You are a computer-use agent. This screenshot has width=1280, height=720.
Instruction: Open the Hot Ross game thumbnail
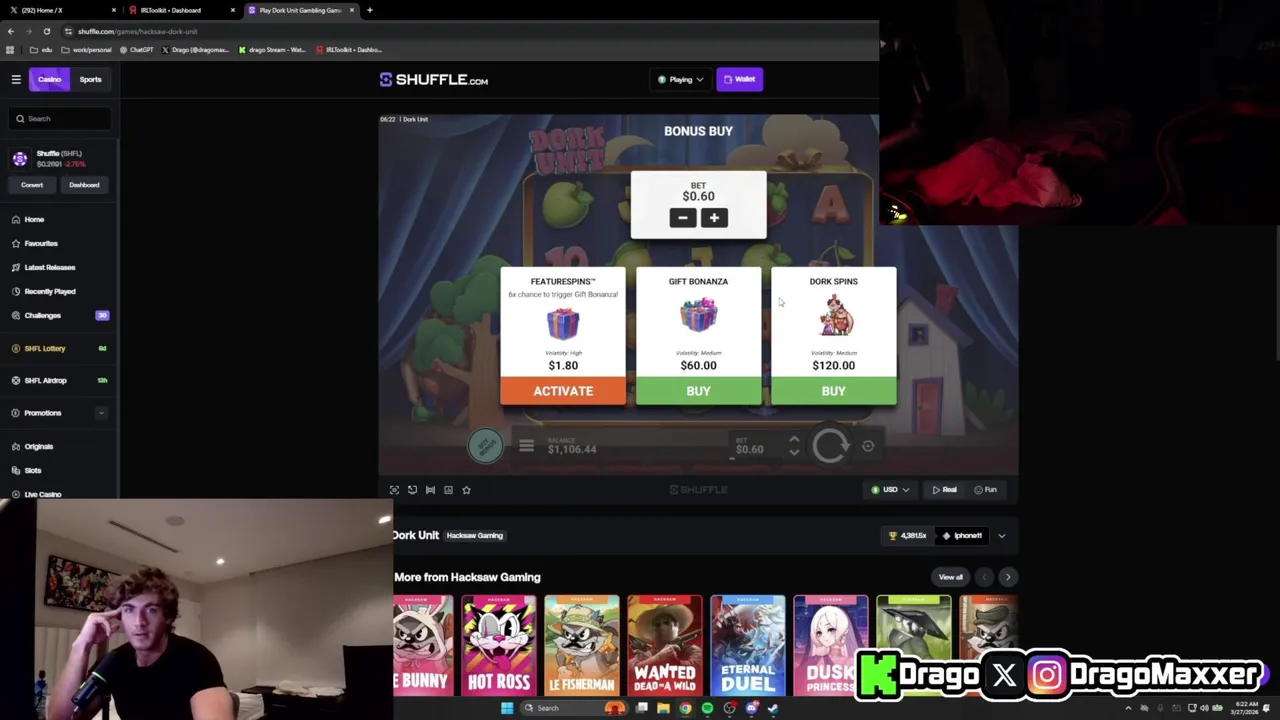498,645
